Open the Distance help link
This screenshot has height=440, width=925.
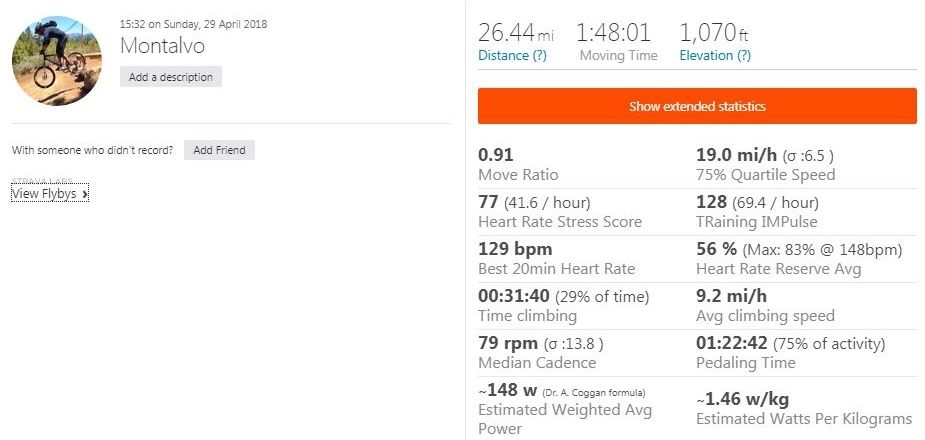click(x=512, y=56)
